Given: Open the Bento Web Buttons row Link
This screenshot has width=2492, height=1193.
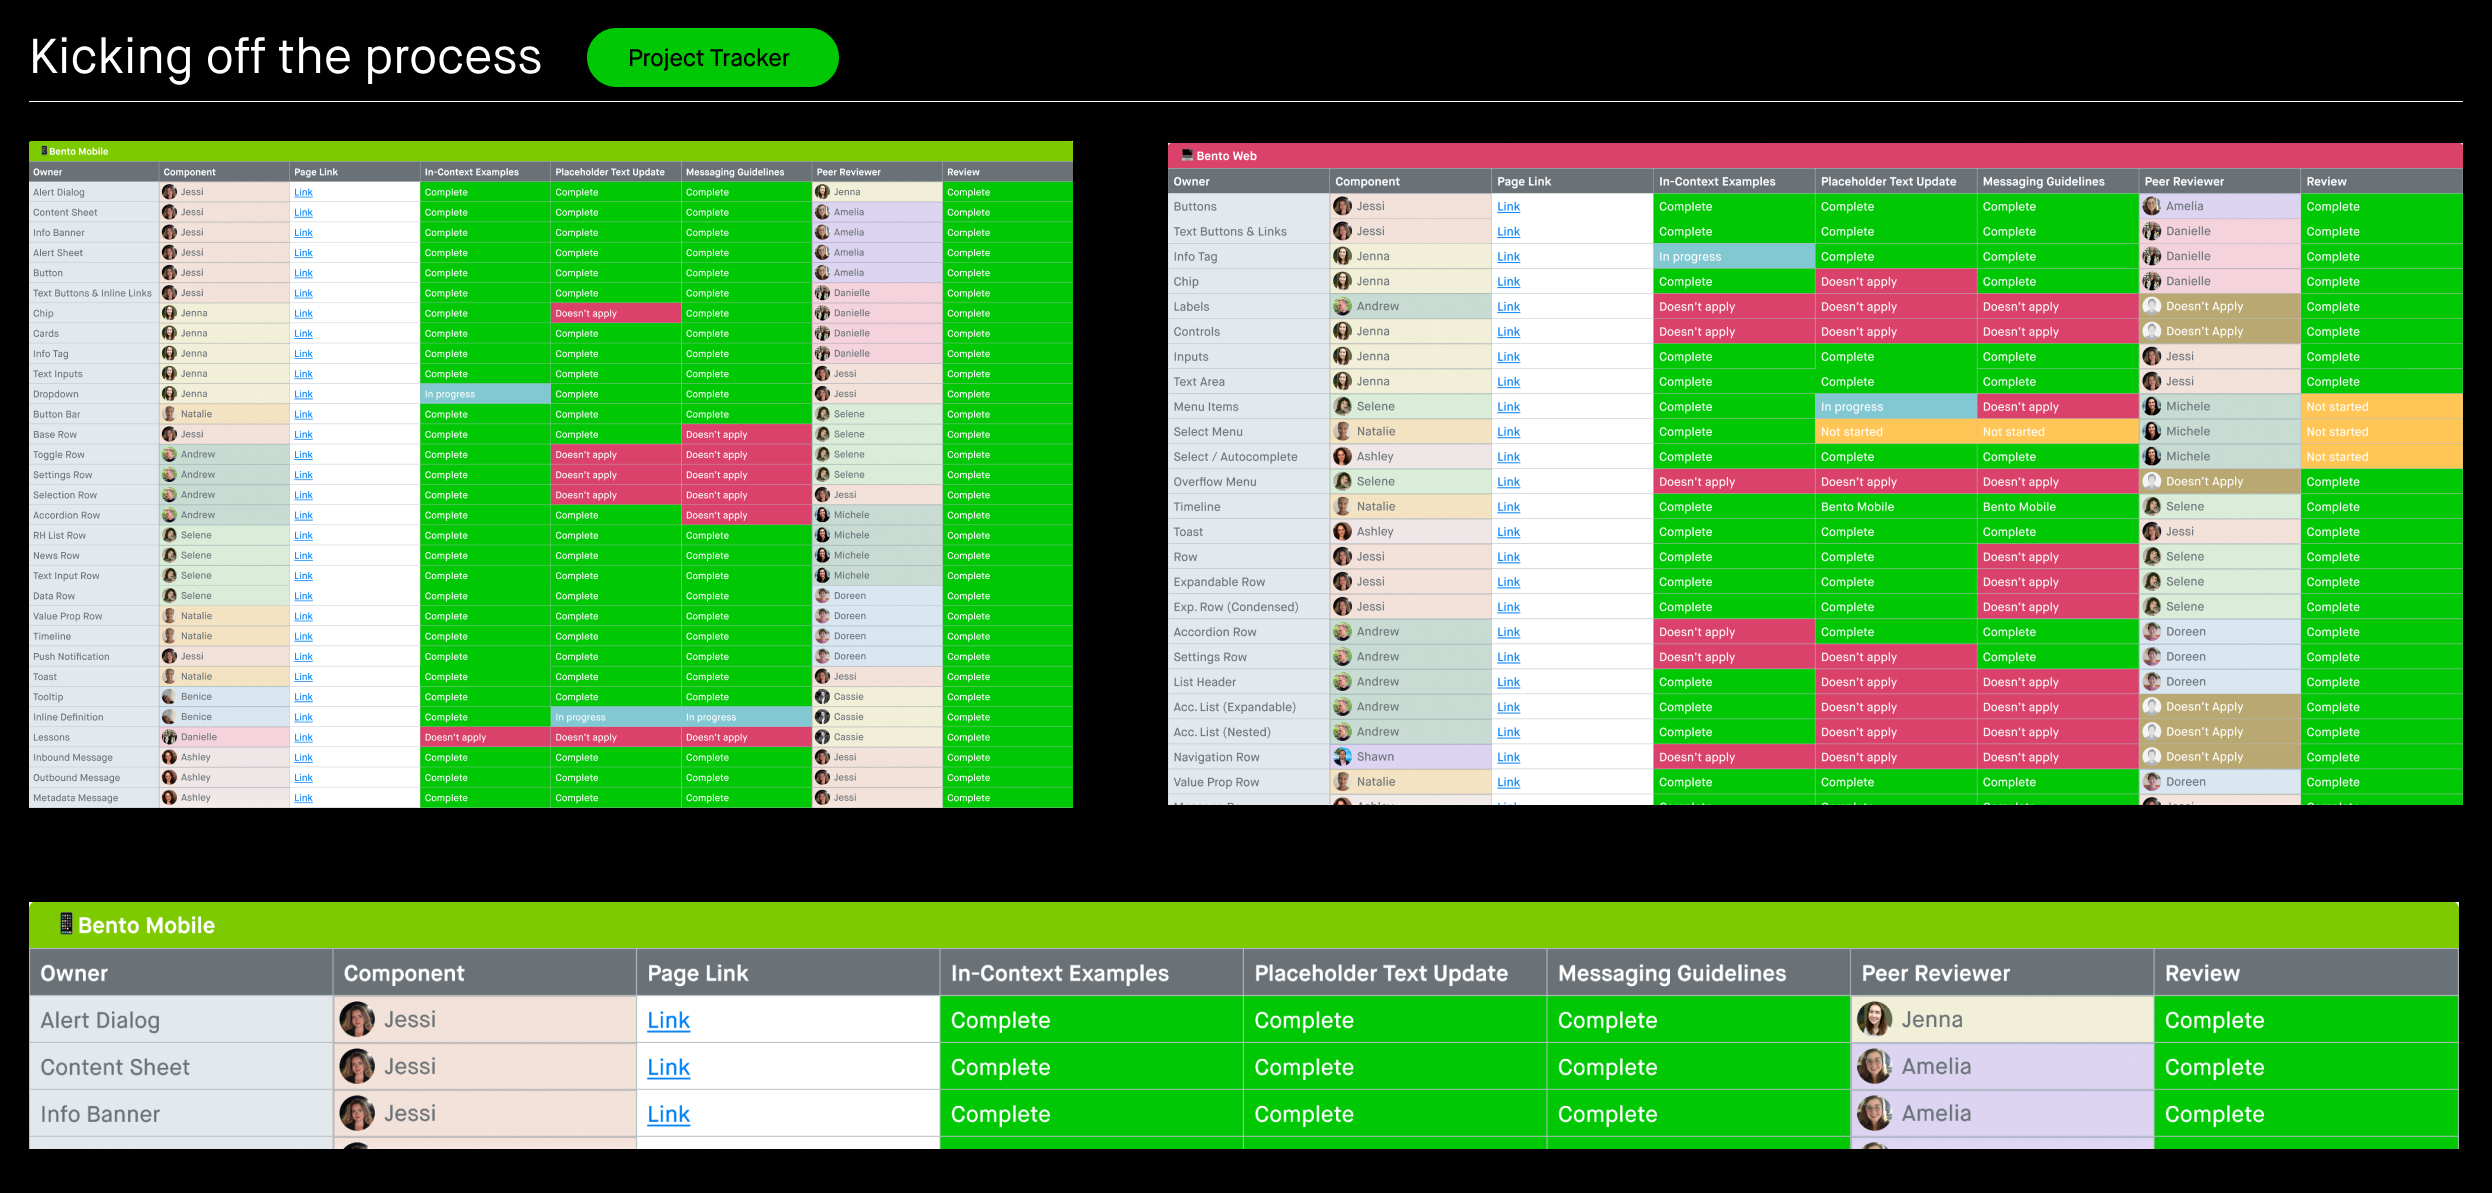Looking at the screenshot, I should pyautogui.click(x=1508, y=207).
